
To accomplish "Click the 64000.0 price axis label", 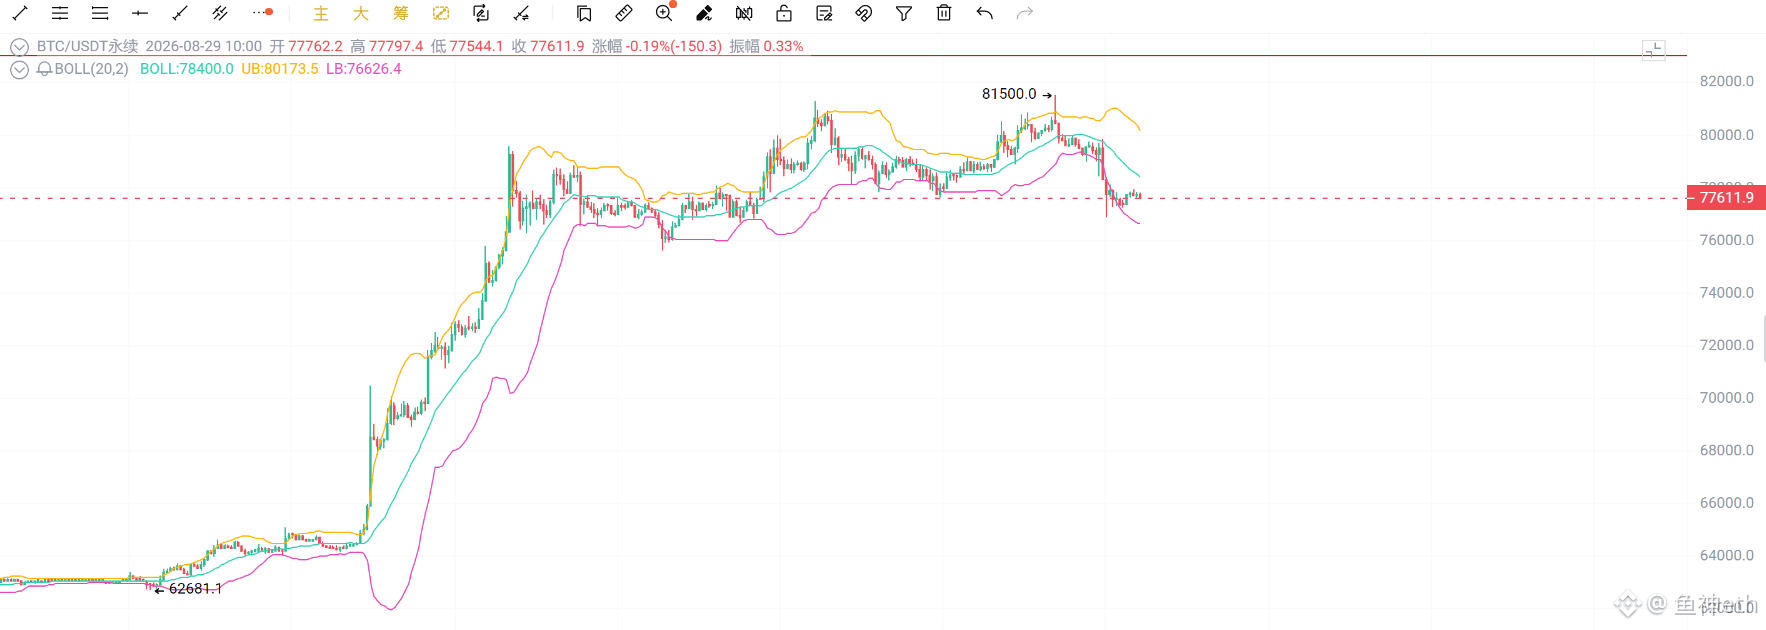I will click(x=1727, y=556).
